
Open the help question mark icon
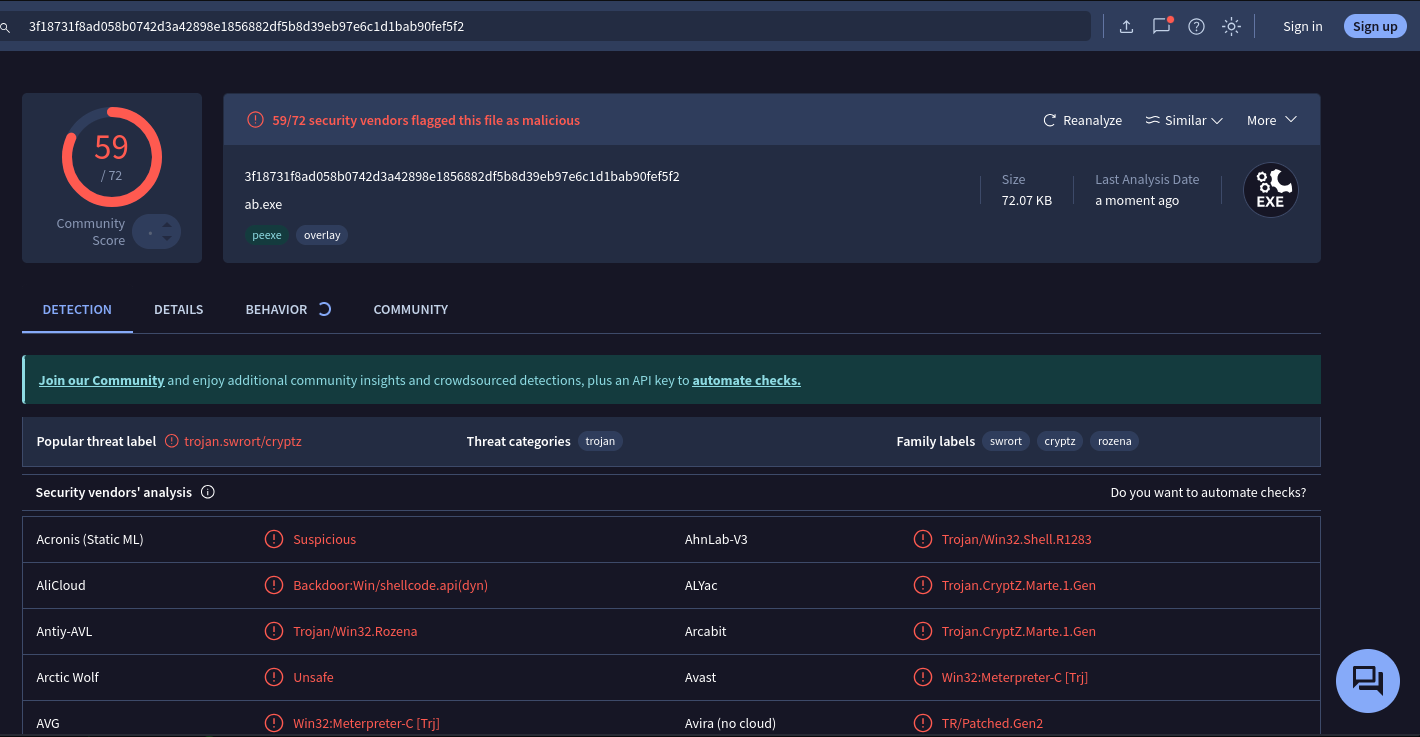pyautogui.click(x=1196, y=27)
